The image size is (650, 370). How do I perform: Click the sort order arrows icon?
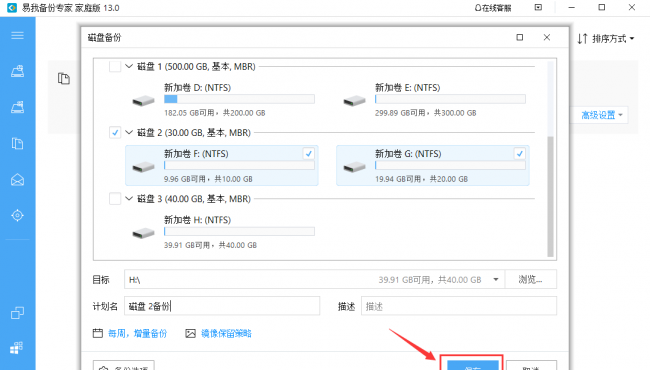pyautogui.click(x=582, y=39)
